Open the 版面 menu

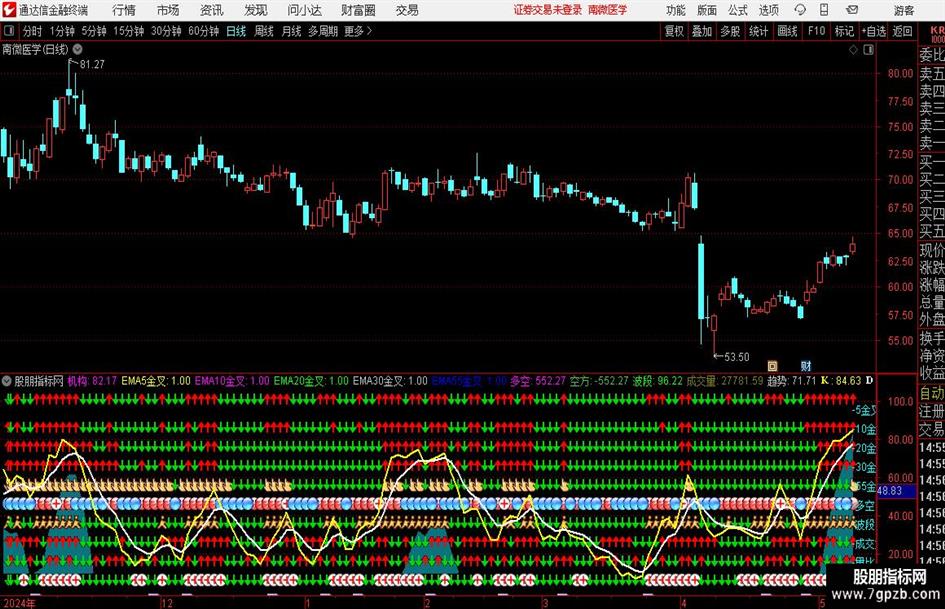[706, 10]
